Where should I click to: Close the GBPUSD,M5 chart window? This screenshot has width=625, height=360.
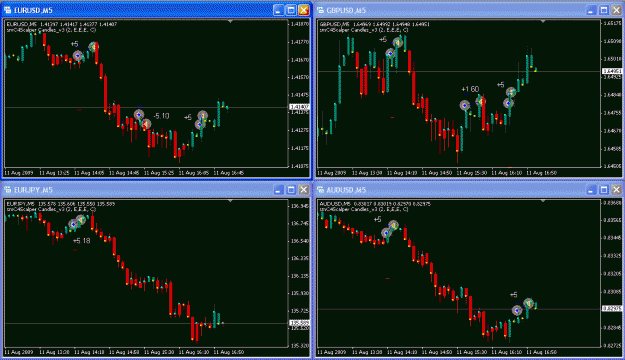(x=616, y=10)
